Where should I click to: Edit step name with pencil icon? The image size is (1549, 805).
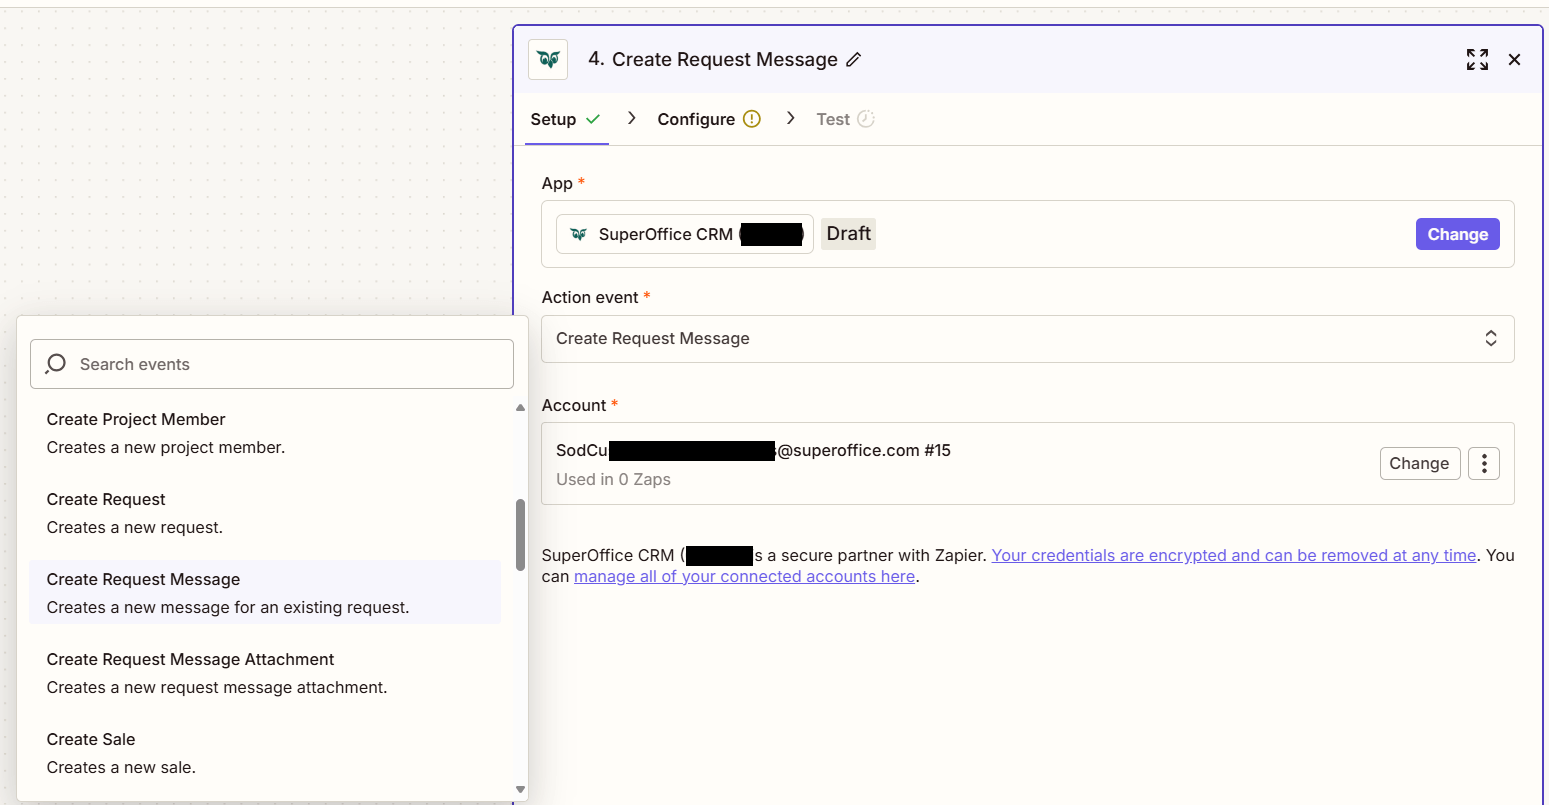pyautogui.click(x=853, y=60)
